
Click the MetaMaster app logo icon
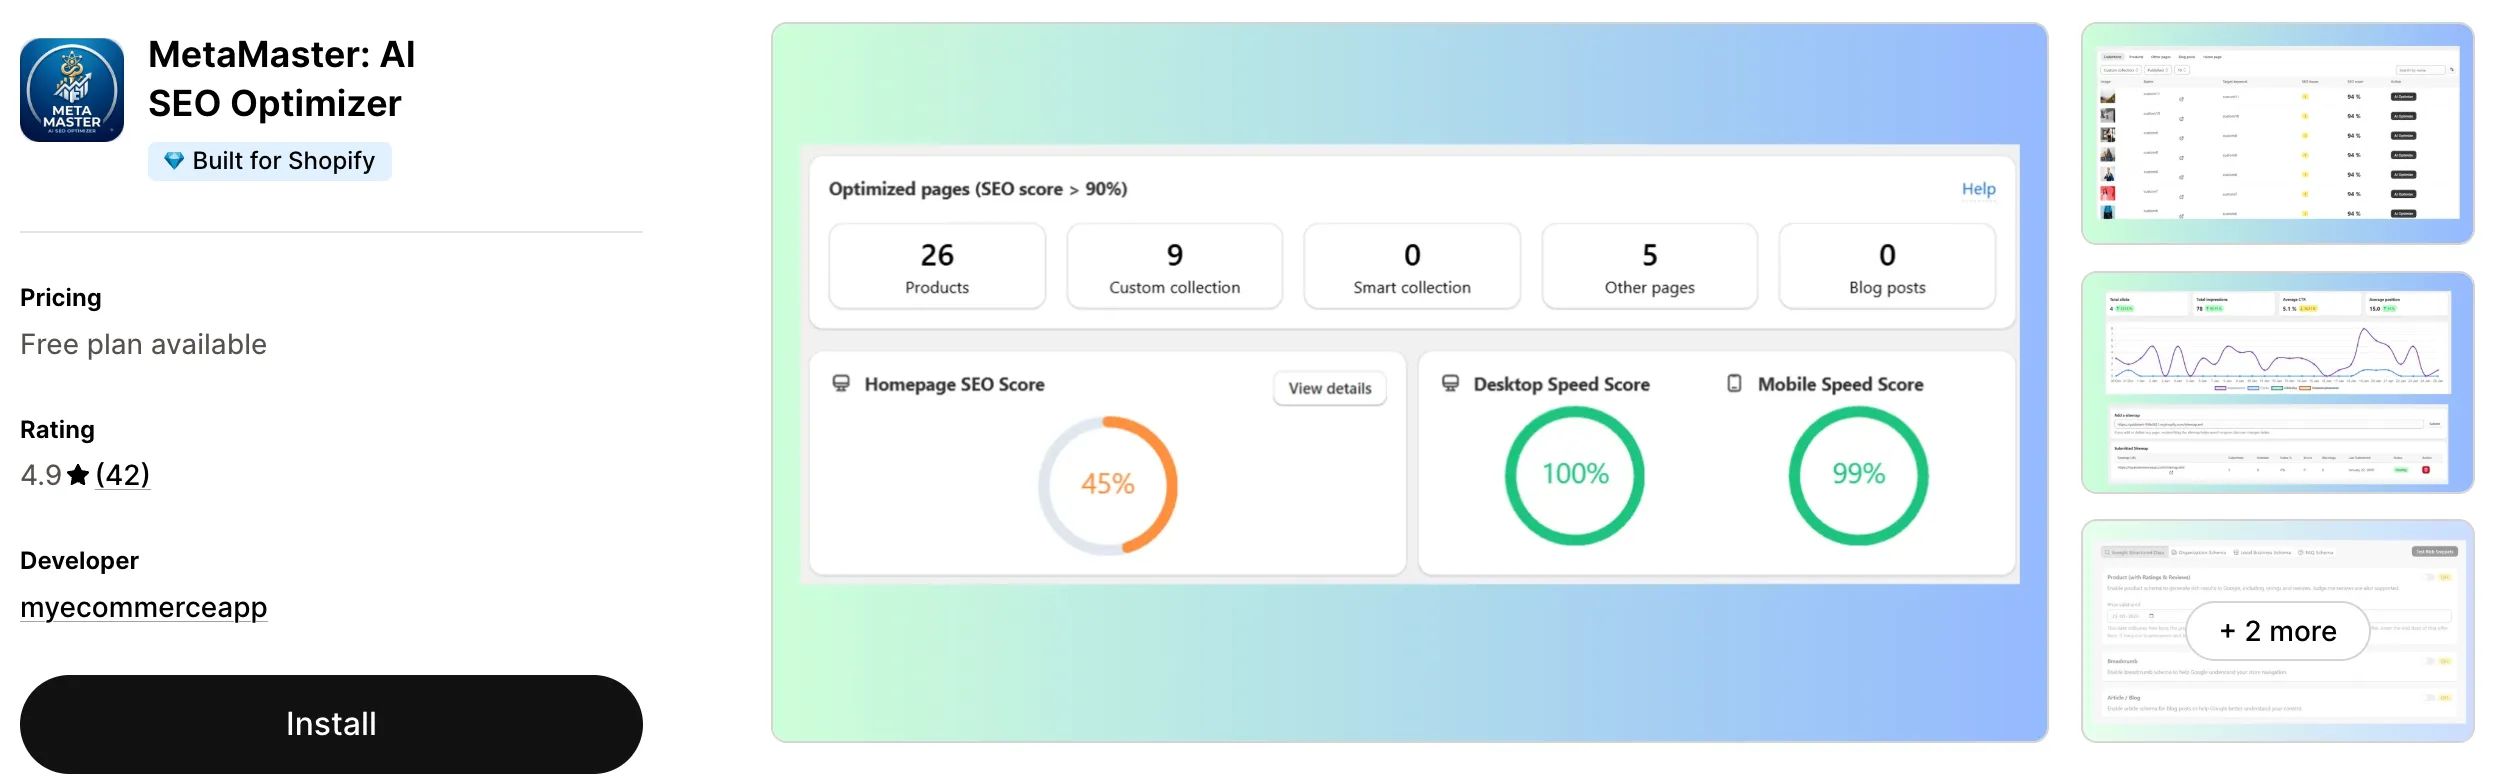click(72, 90)
